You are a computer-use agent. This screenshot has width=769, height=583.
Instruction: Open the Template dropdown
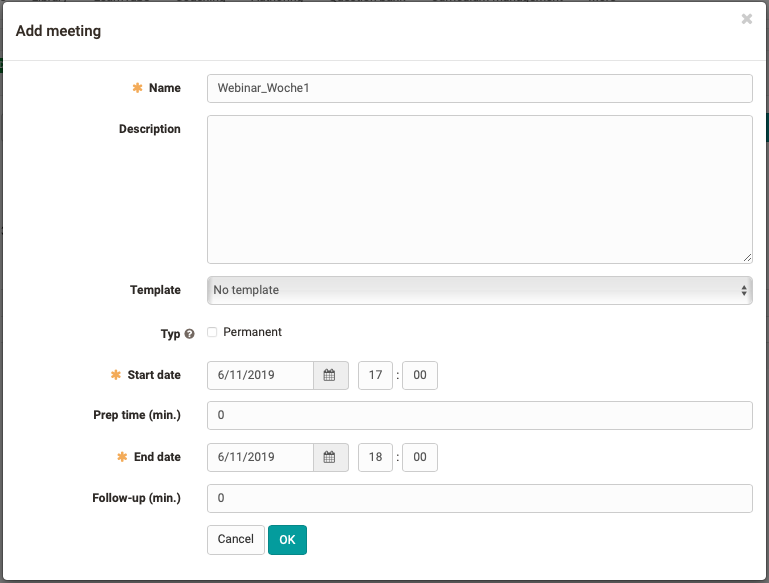[x=479, y=290]
